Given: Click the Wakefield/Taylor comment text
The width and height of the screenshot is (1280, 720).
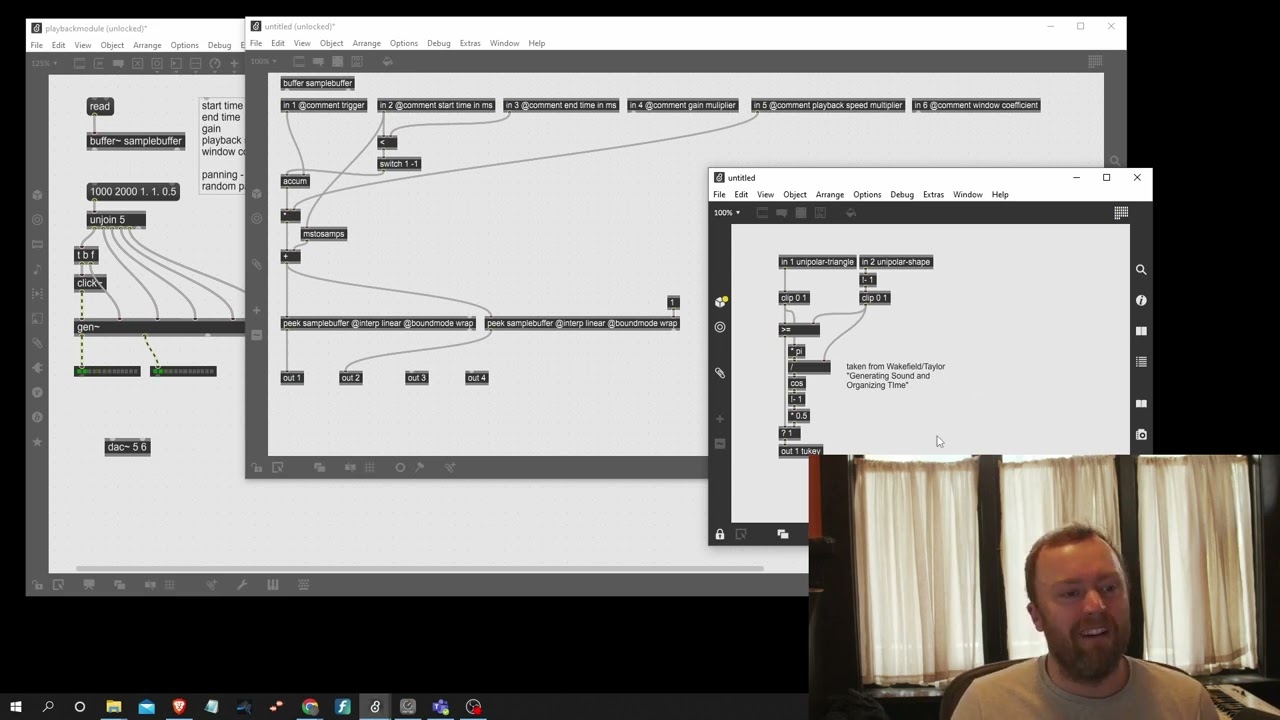Looking at the screenshot, I should tap(896, 376).
